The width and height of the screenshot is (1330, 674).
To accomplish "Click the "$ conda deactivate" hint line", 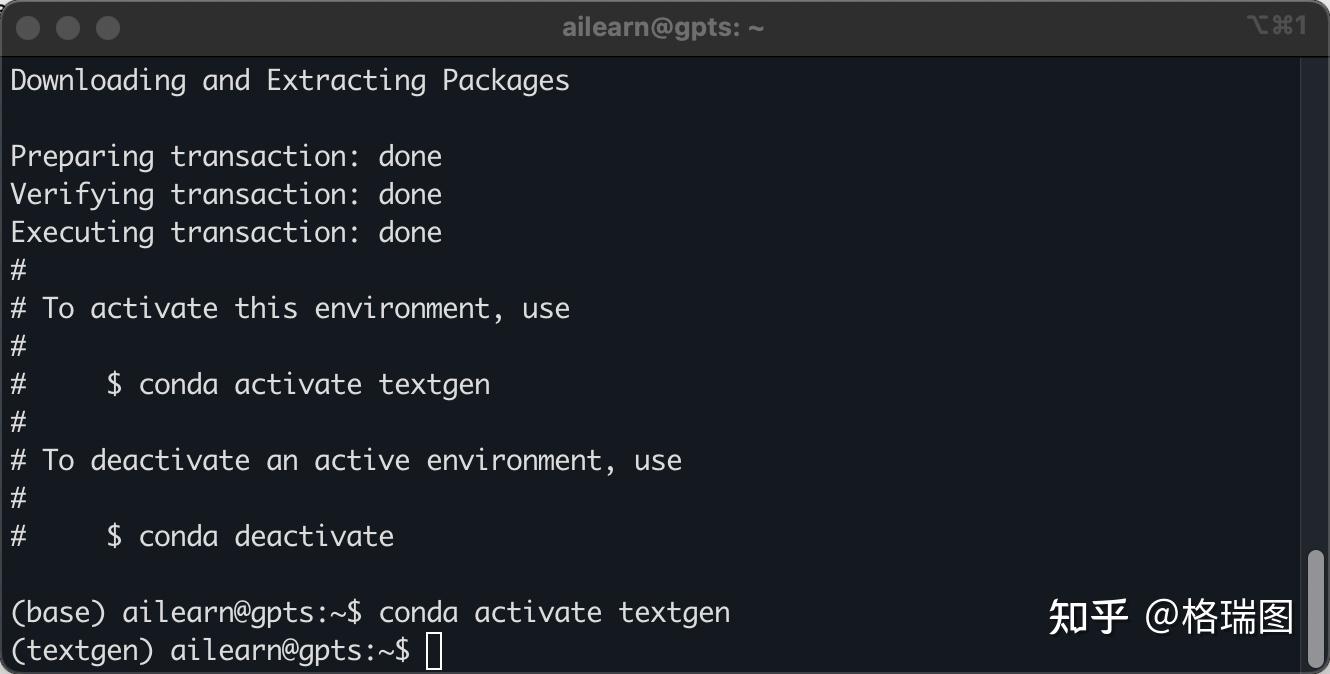I will (x=250, y=537).
